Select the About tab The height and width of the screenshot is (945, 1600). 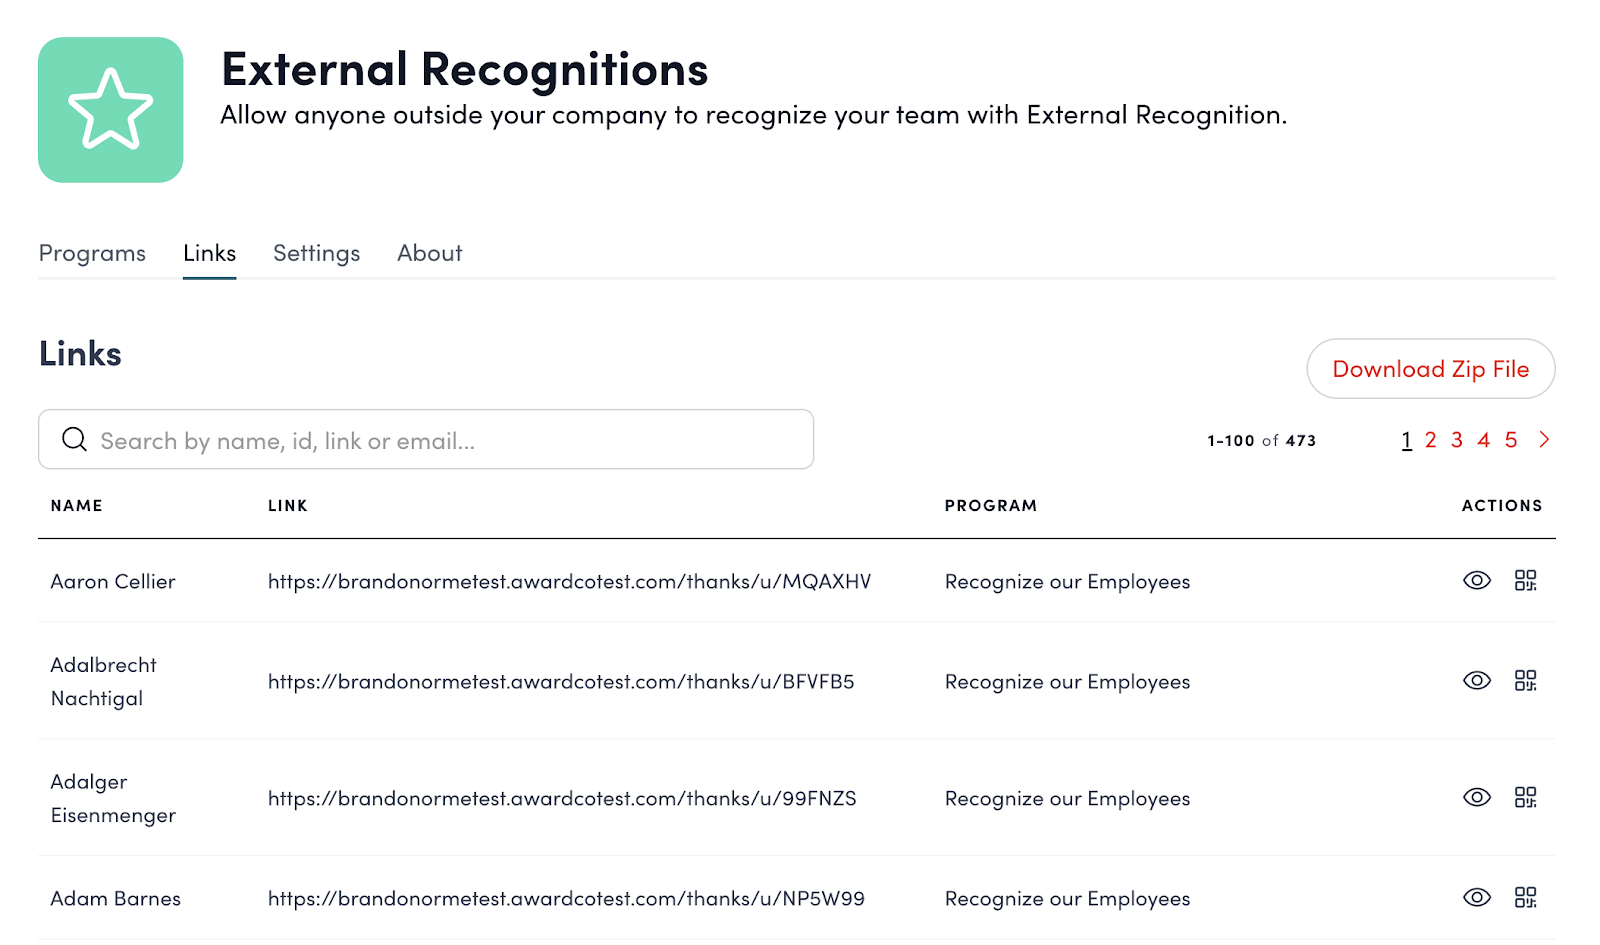(x=429, y=254)
